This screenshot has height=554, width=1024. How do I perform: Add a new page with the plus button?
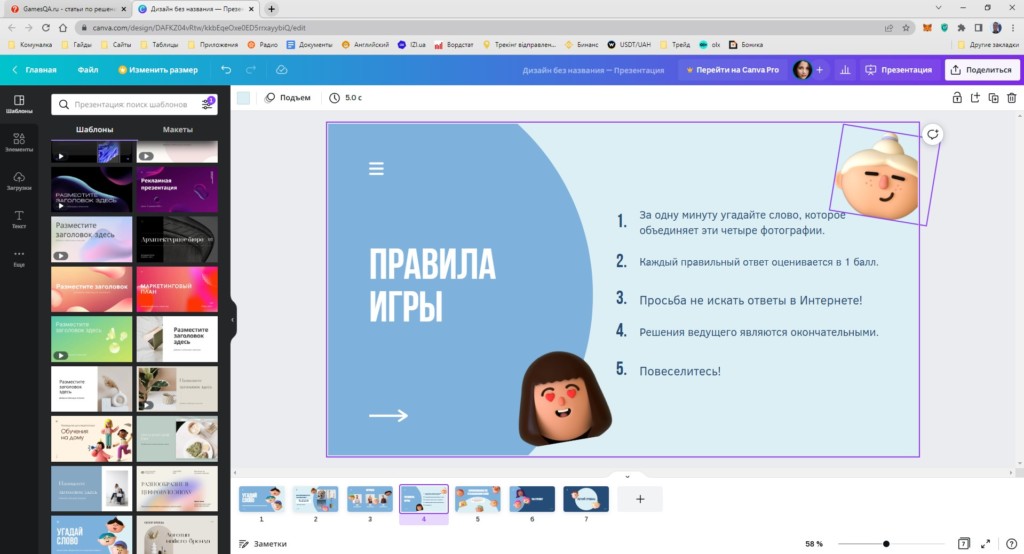[640, 499]
